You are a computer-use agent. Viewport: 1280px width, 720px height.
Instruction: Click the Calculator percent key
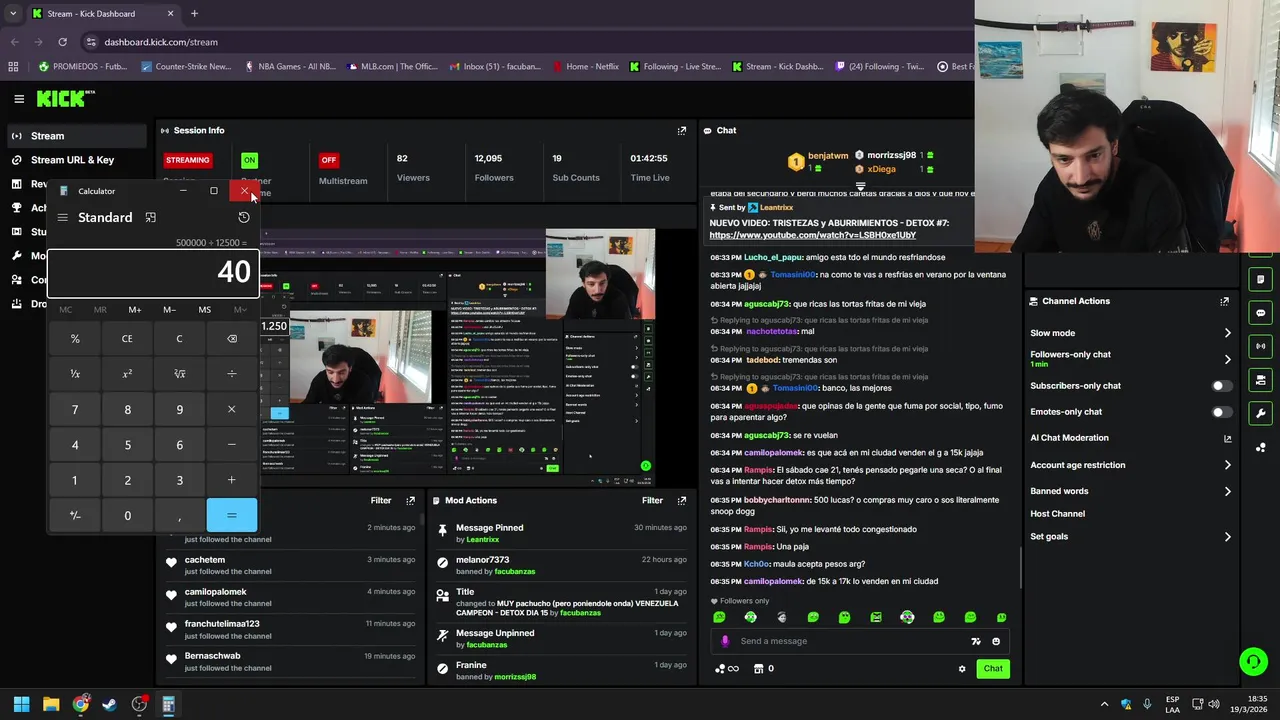pos(75,338)
